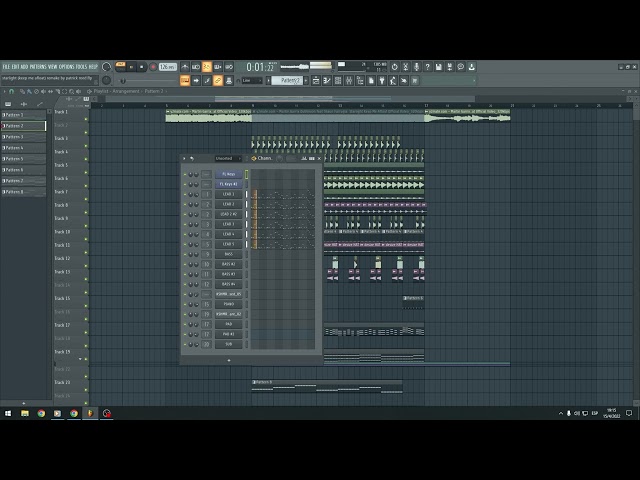Viewport: 640px width, 480px height.
Task: Select the LEAD 1 channel button
Action: click(x=229, y=194)
